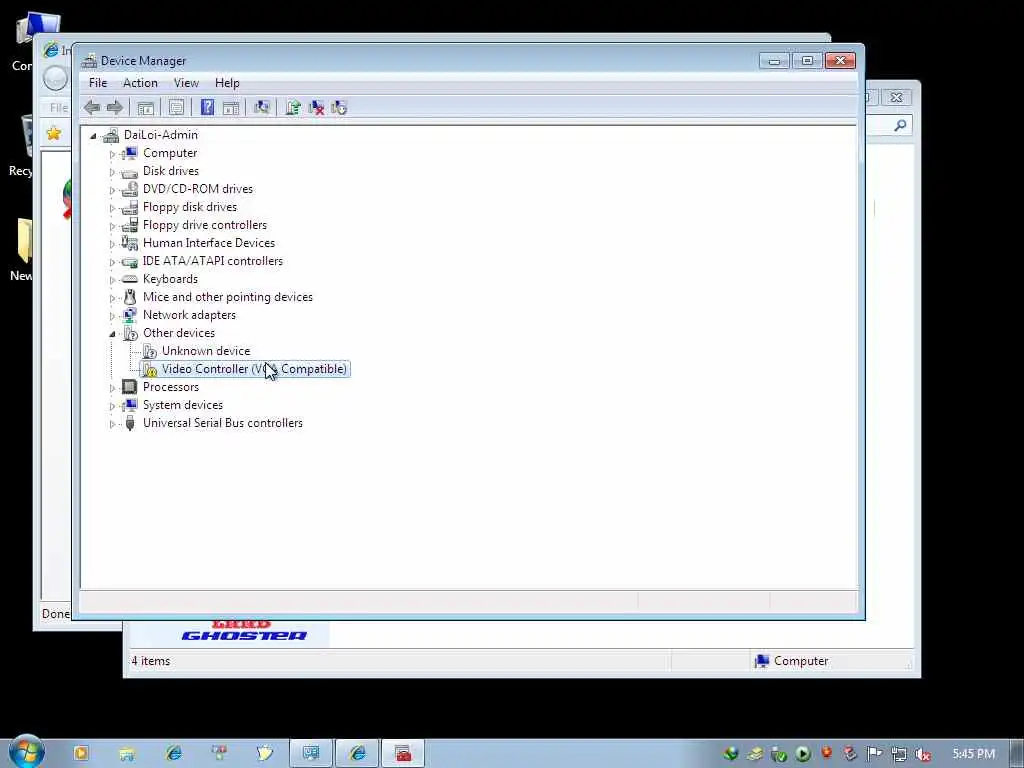This screenshot has width=1024, height=768.
Task: Select Video Controller (VGA Compatible) entry
Action: click(254, 369)
